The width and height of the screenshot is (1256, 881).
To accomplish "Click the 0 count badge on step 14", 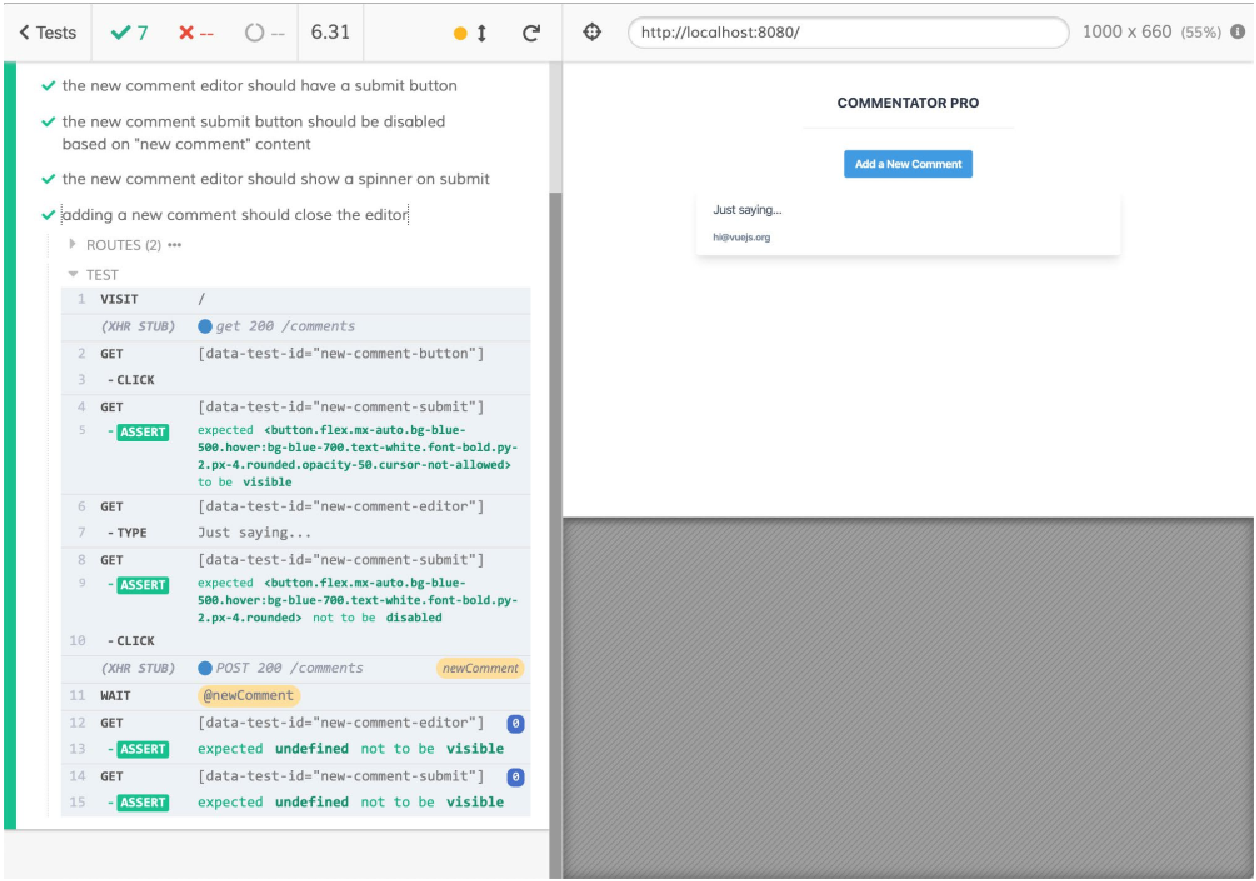I will [x=515, y=776].
